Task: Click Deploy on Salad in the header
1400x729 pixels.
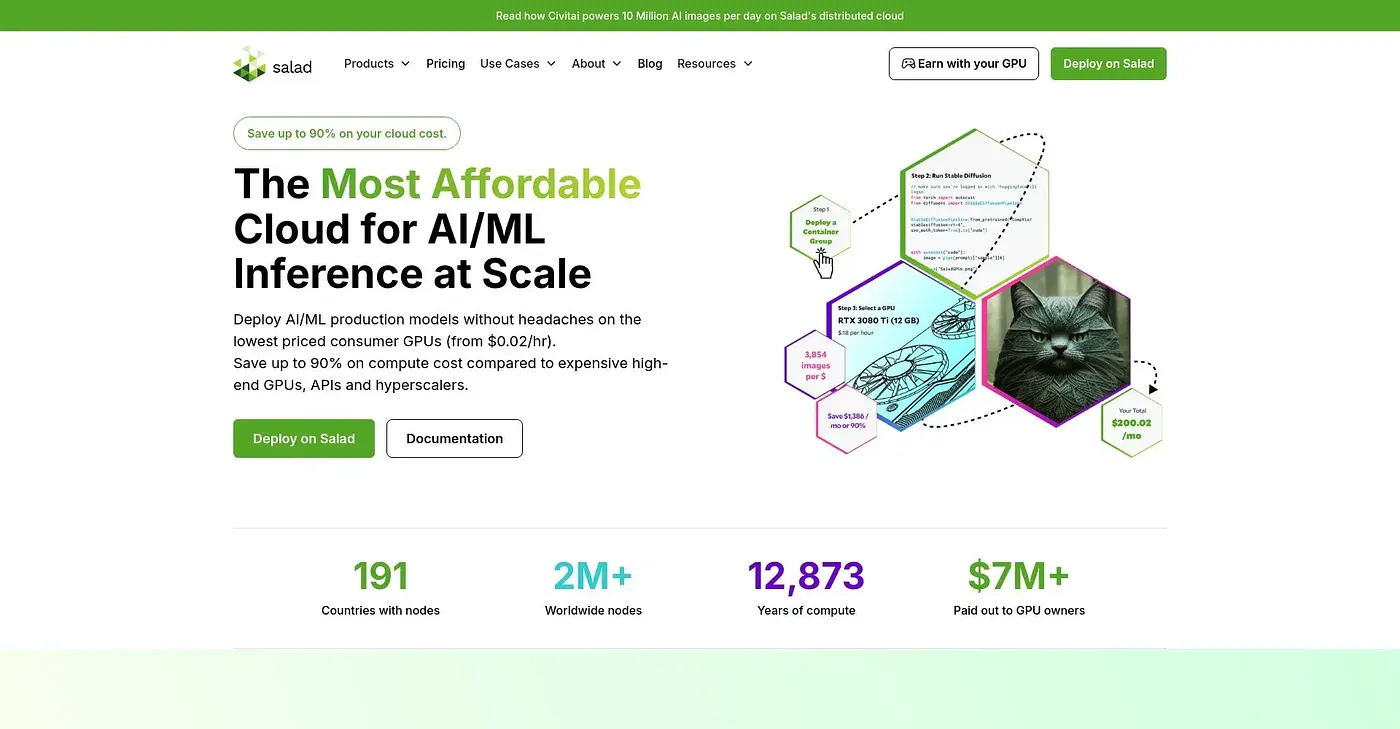Action: pos(1108,64)
